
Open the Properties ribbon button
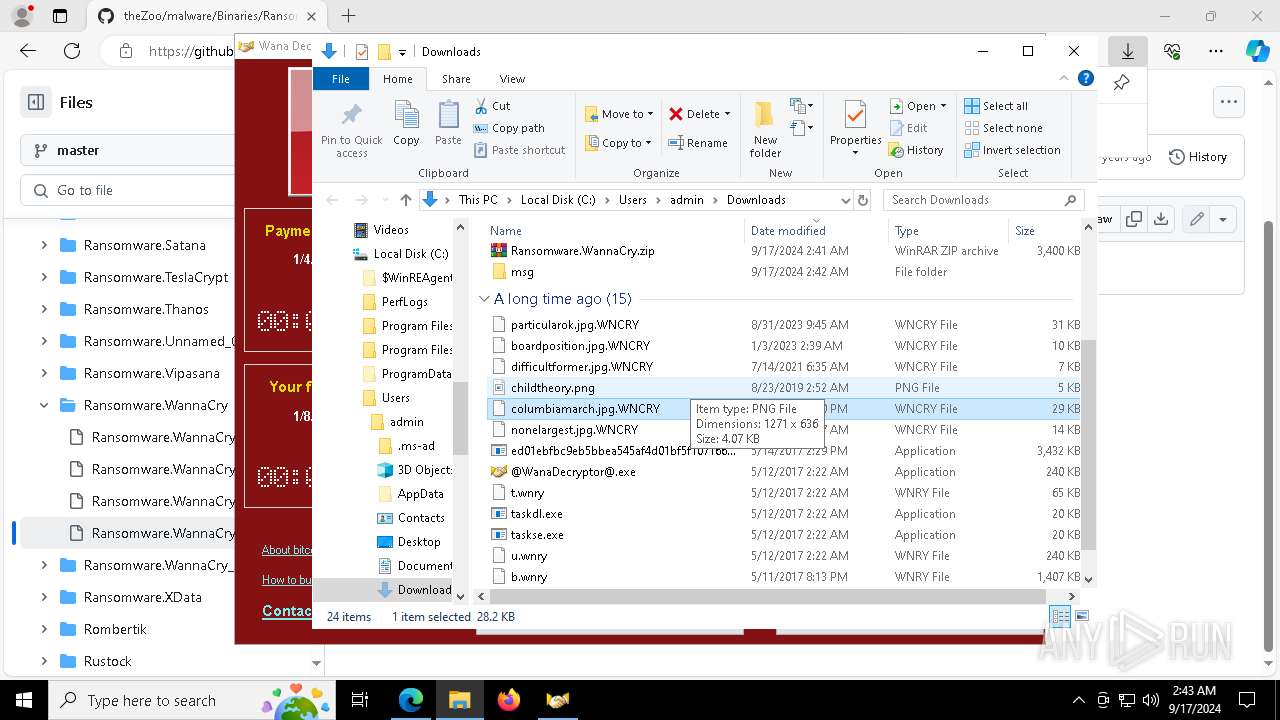tap(855, 128)
